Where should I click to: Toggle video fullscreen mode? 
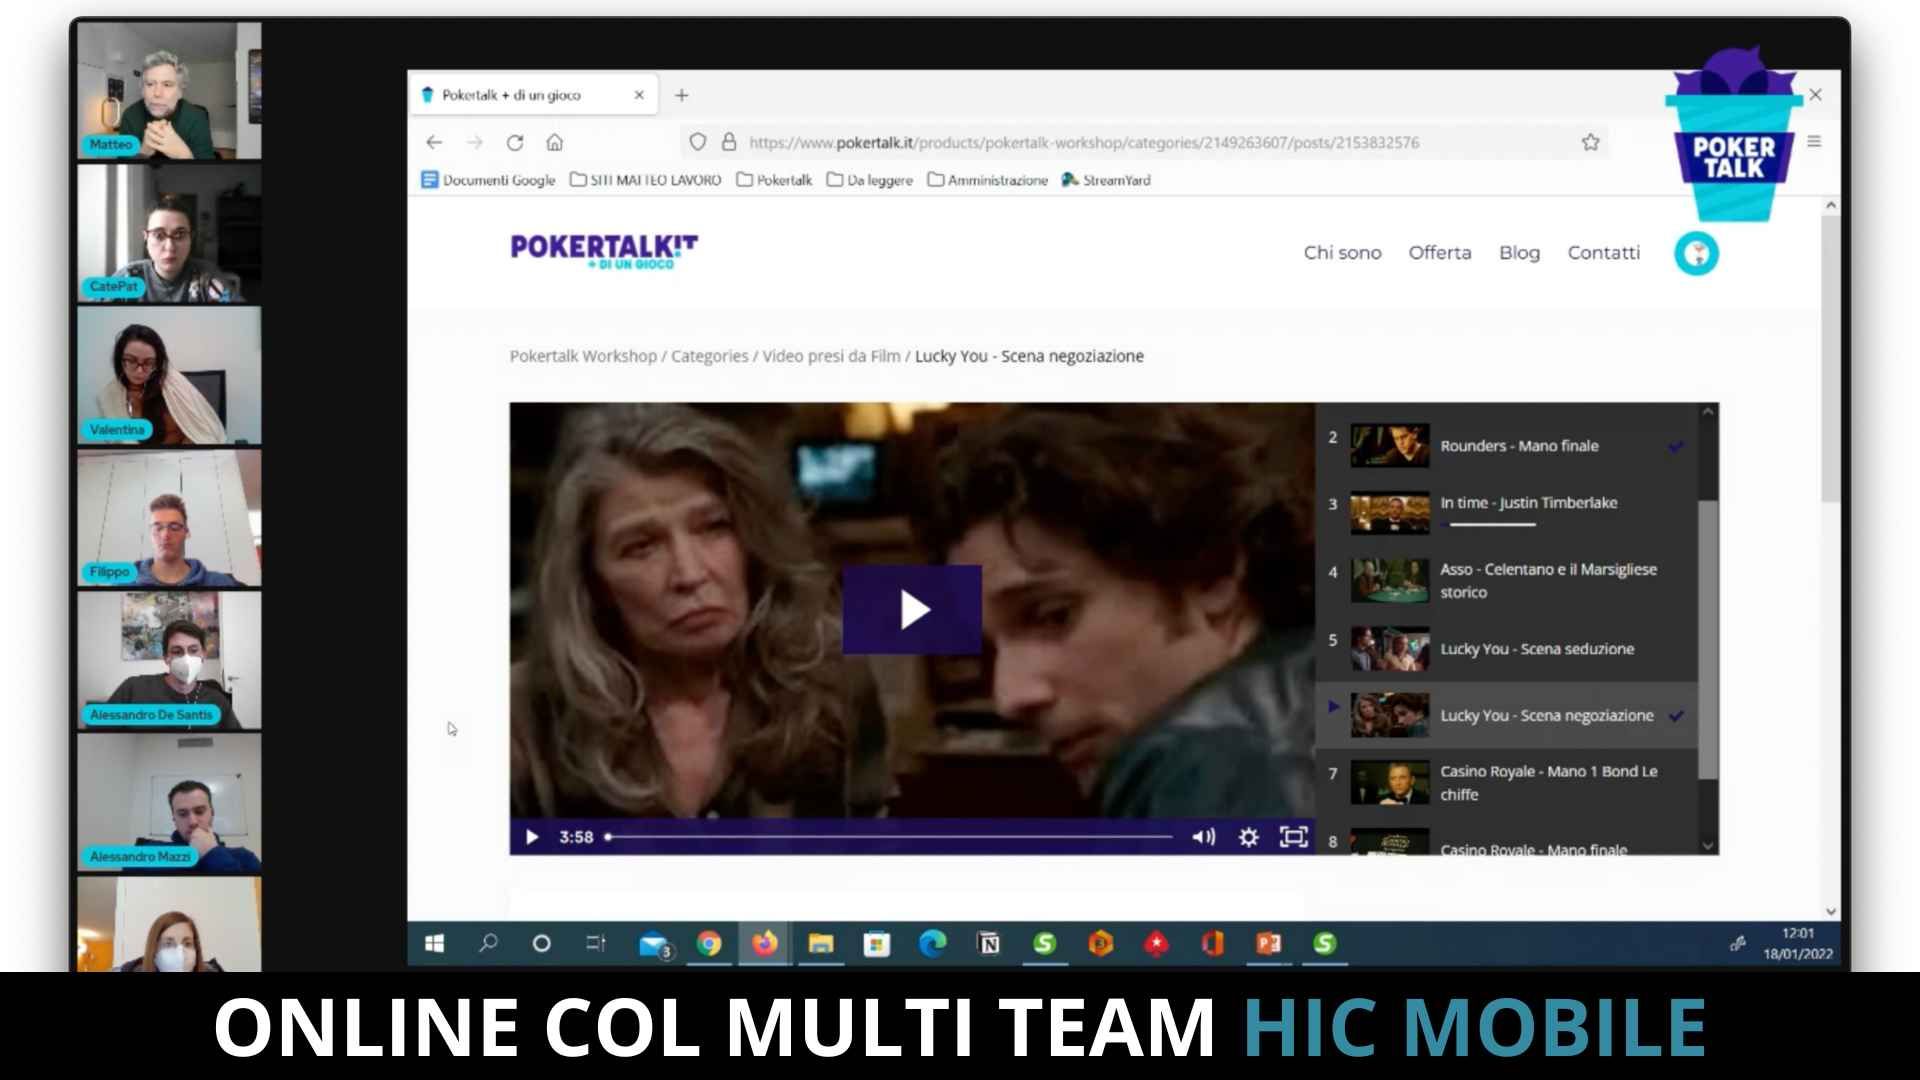1293,837
